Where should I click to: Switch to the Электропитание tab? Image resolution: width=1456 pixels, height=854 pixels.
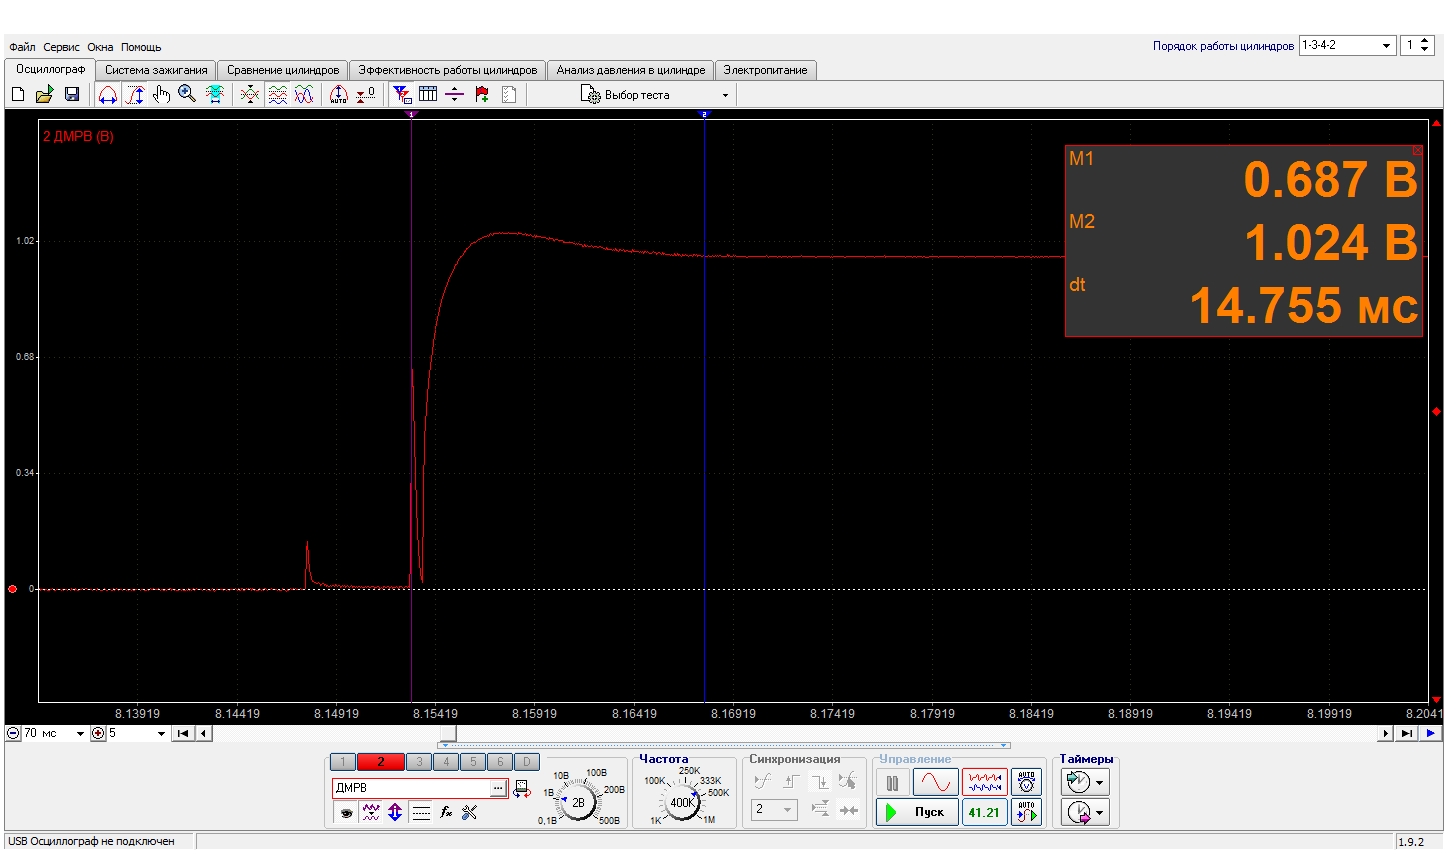click(x=766, y=70)
